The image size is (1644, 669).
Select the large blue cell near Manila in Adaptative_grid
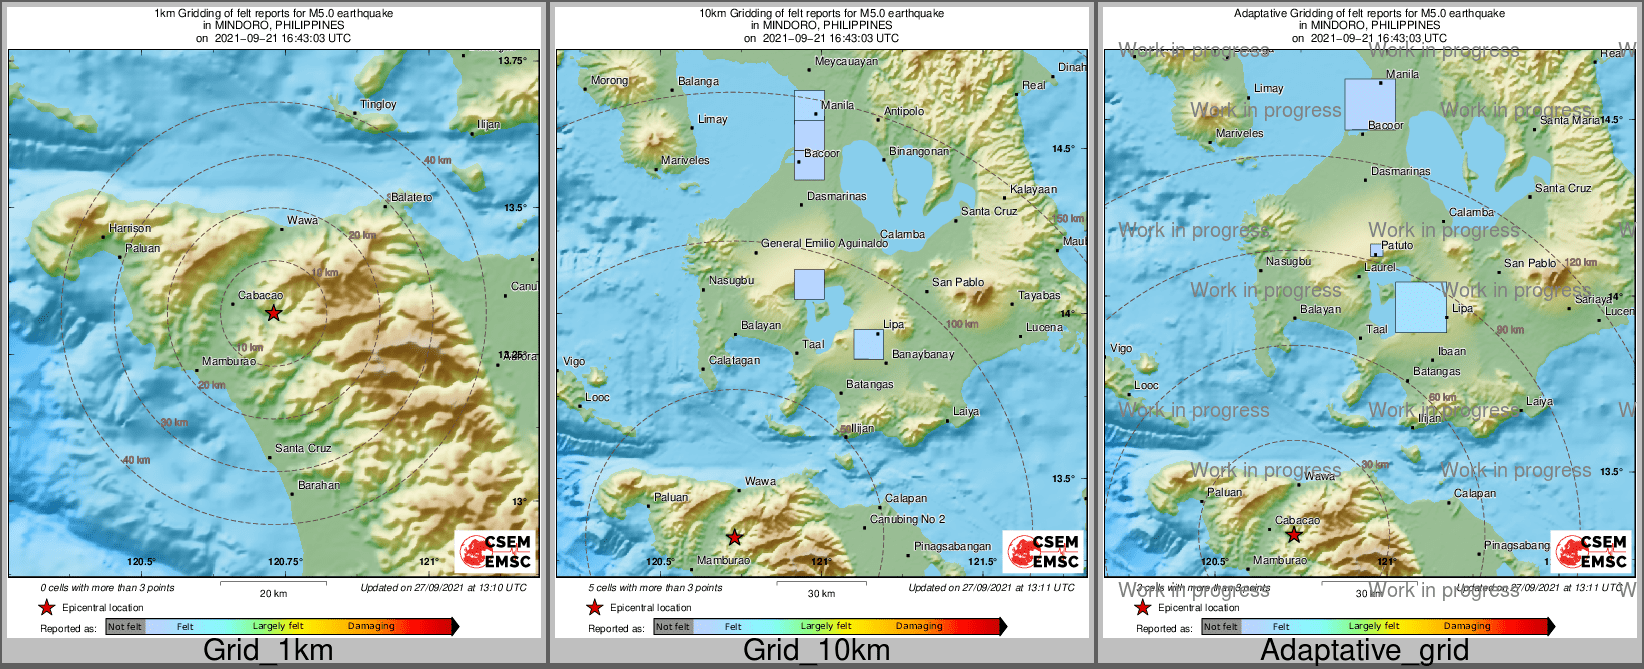tap(1370, 104)
